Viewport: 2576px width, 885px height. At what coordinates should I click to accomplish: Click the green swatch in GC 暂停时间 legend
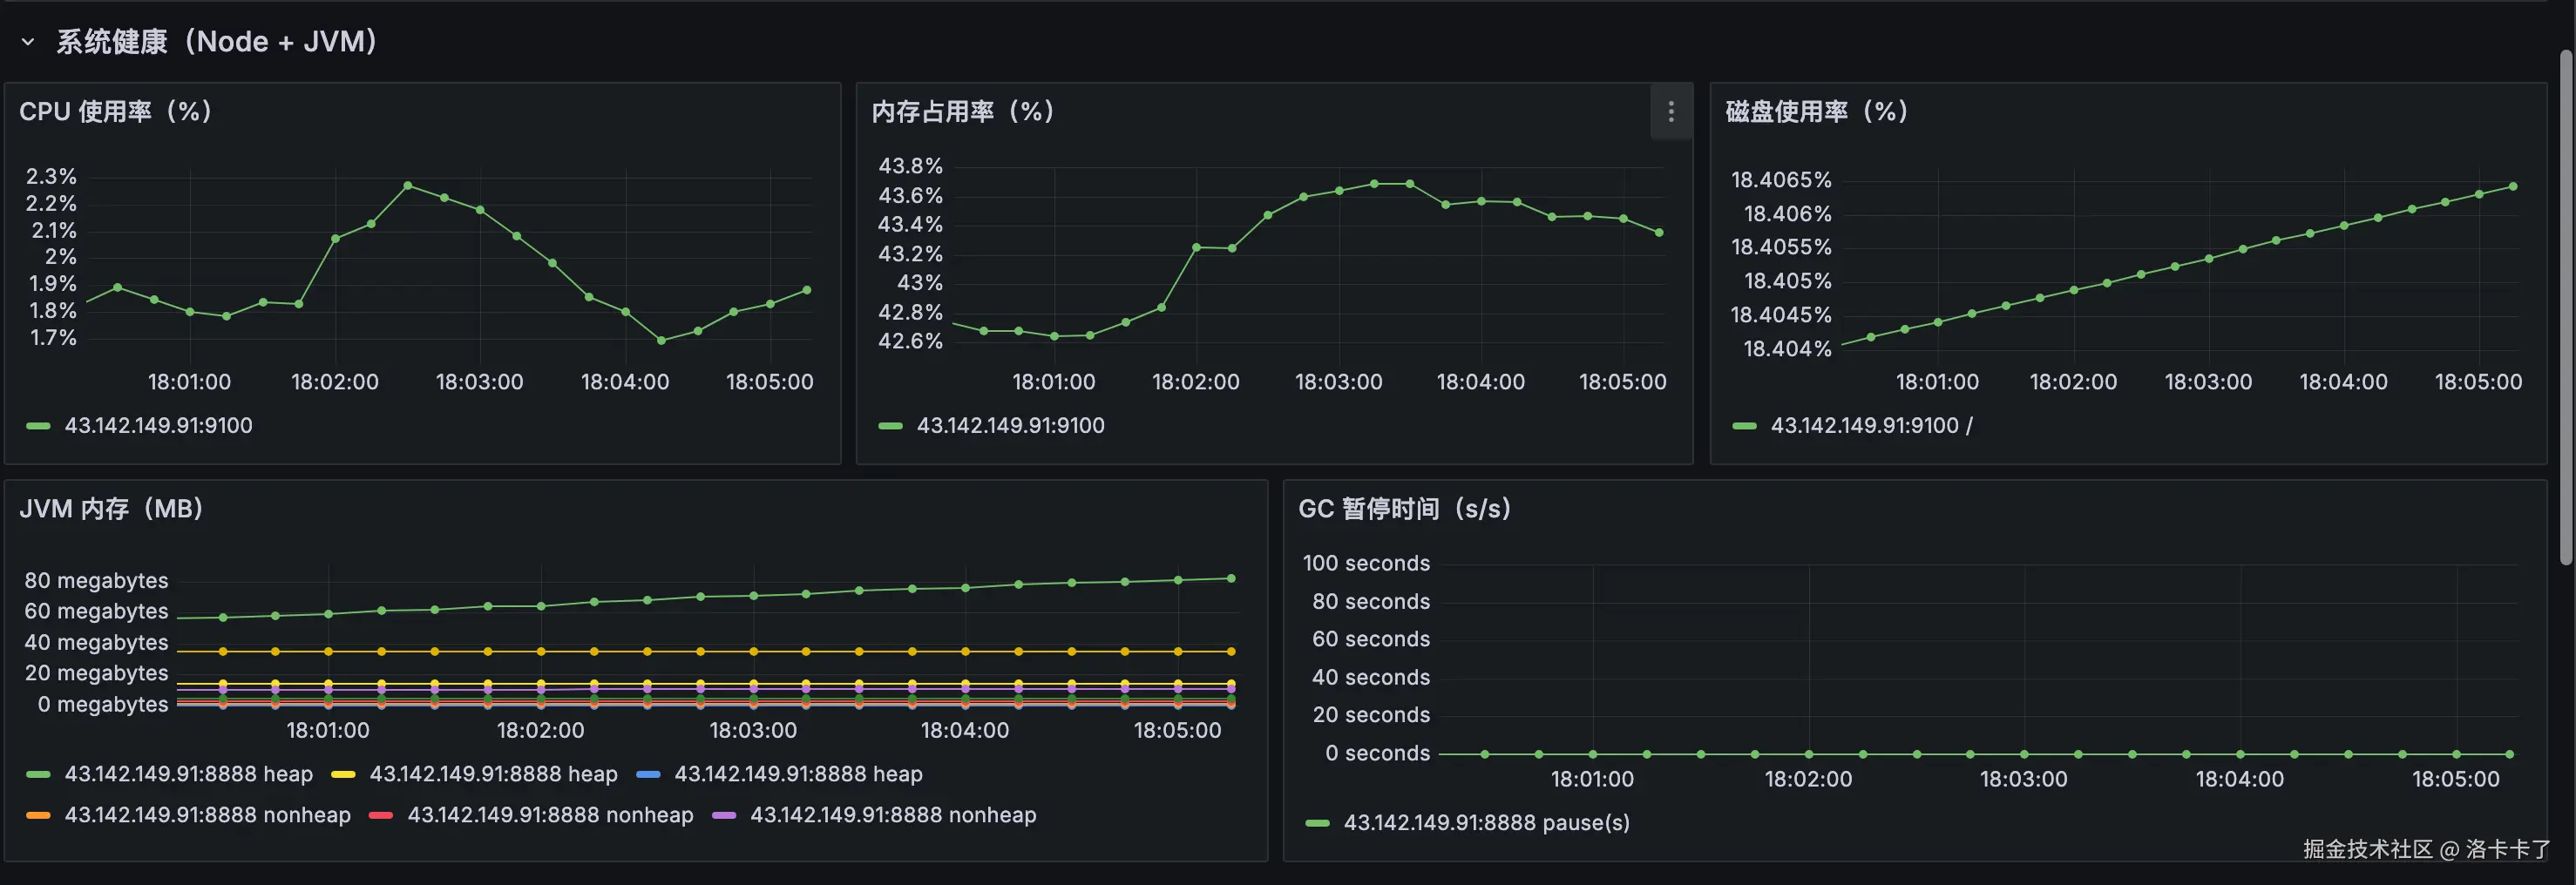point(1317,823)
